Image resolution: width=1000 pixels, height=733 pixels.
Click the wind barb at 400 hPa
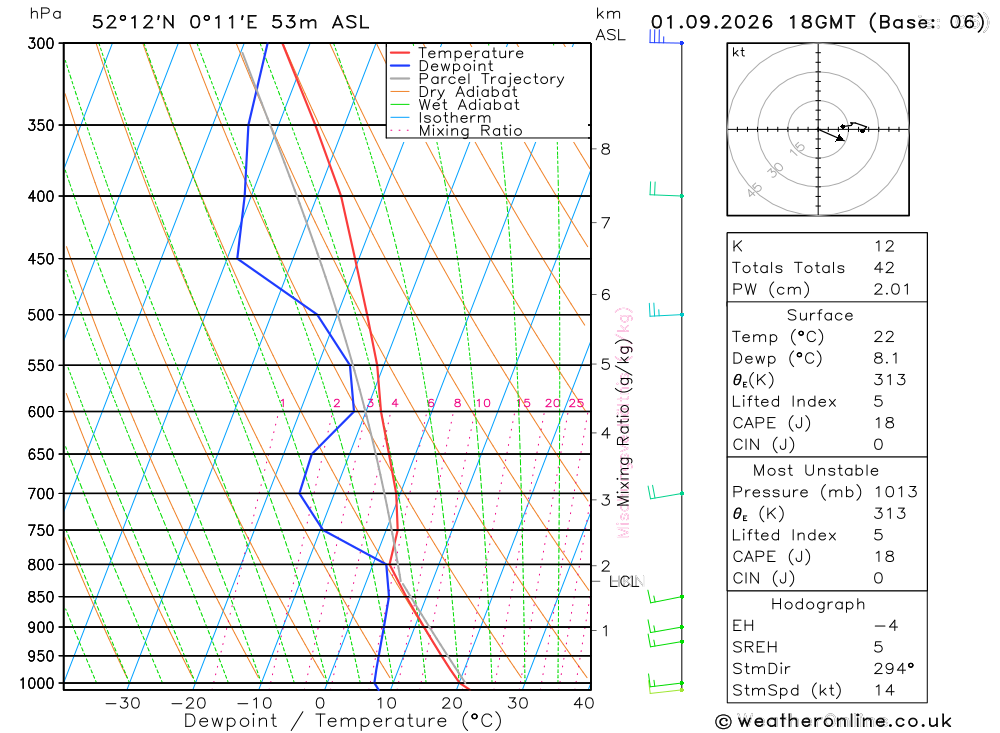[x=666, y=189]
